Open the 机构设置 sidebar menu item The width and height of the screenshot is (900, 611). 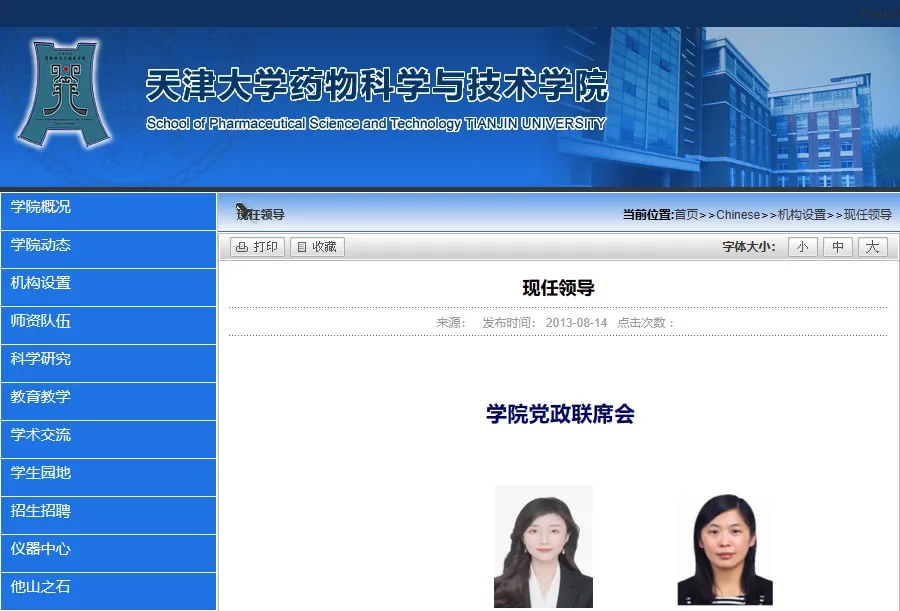coord(108,288)
